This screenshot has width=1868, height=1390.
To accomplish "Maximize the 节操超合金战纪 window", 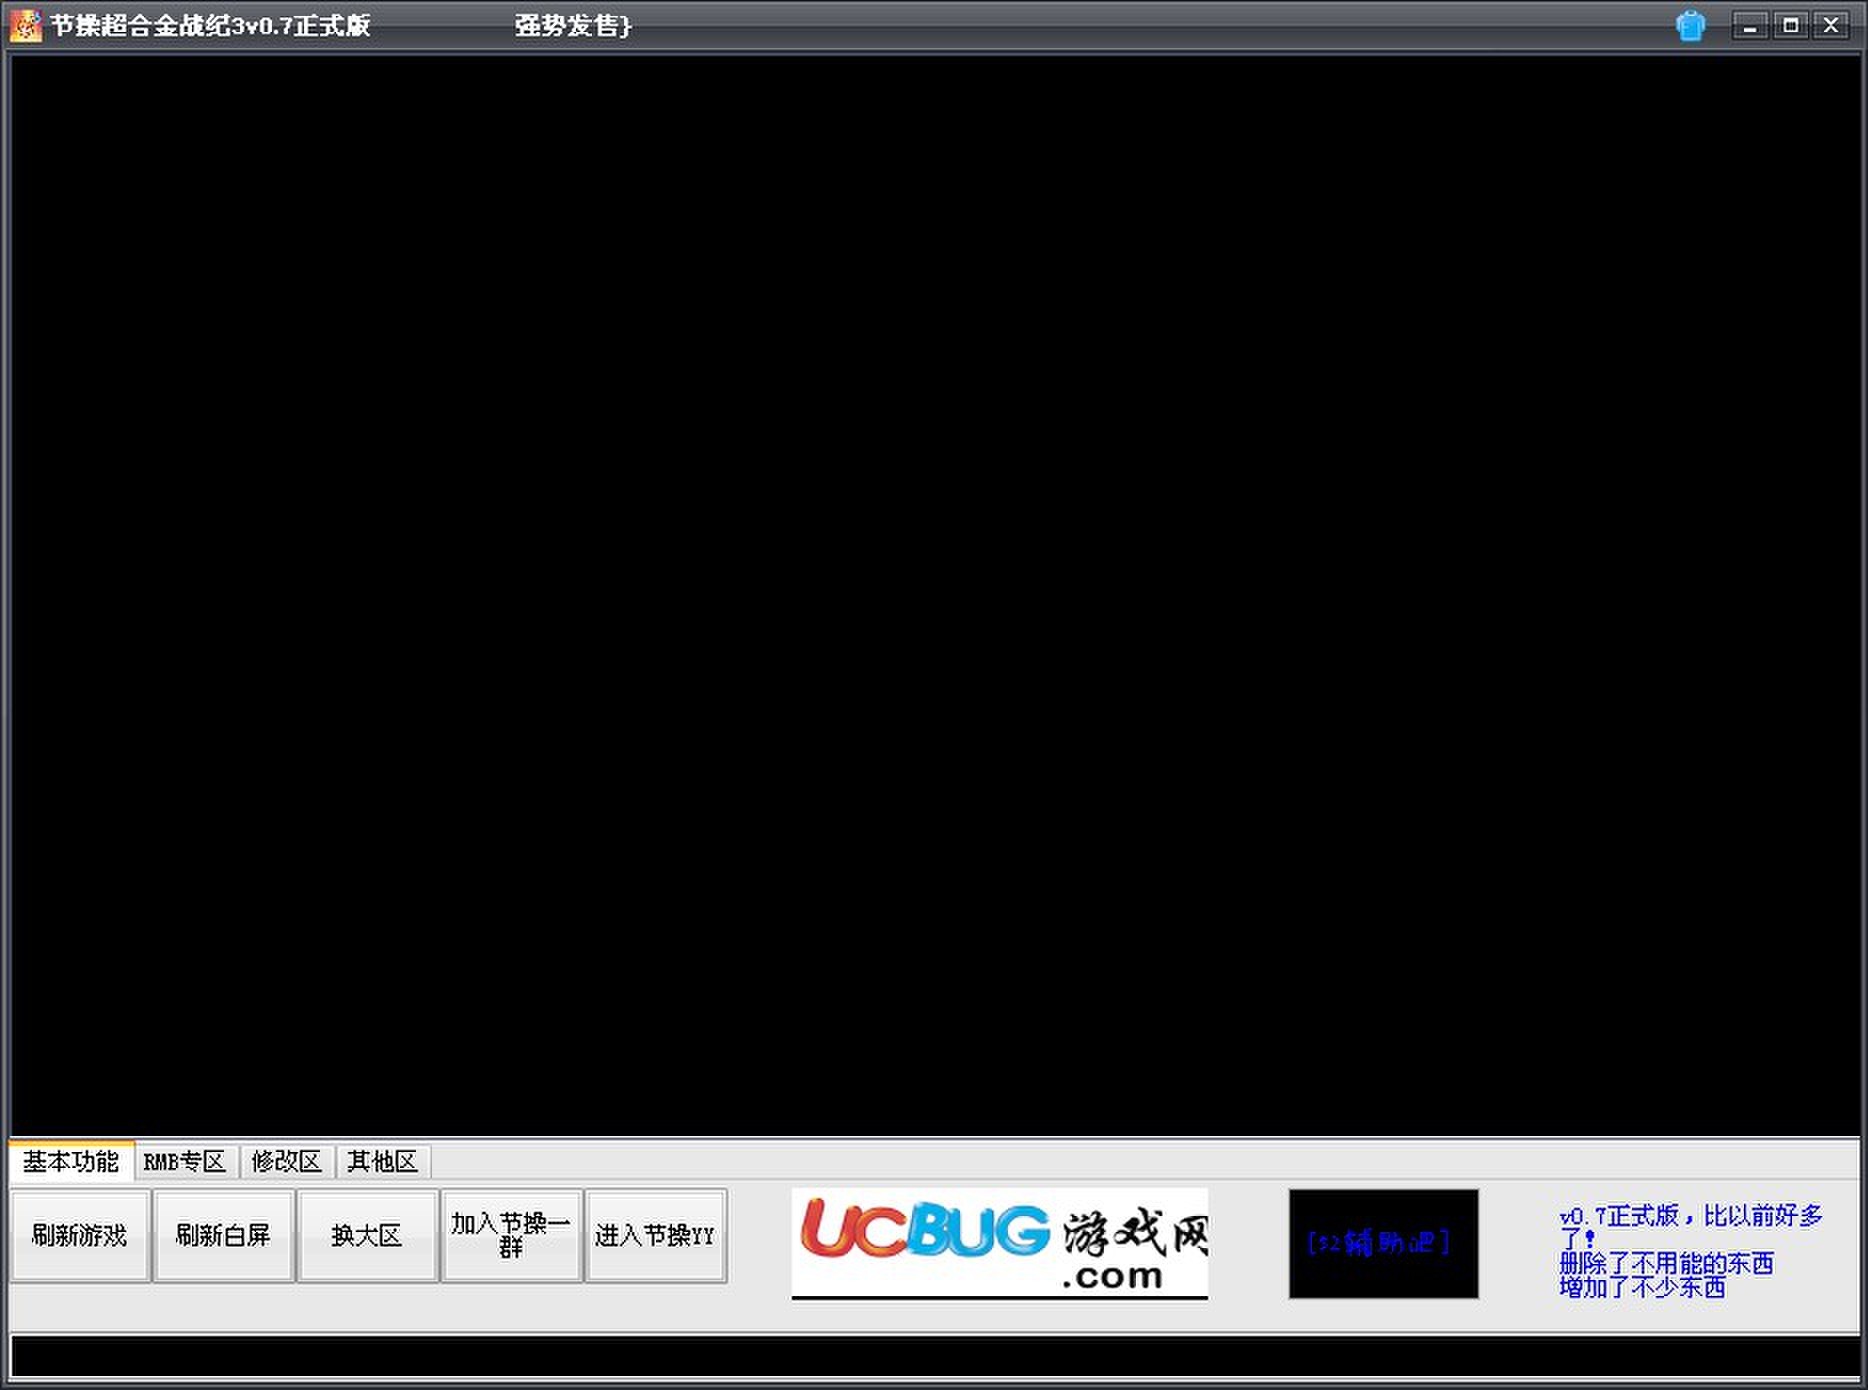I will pyautogui.click(x=1791, y=26).
